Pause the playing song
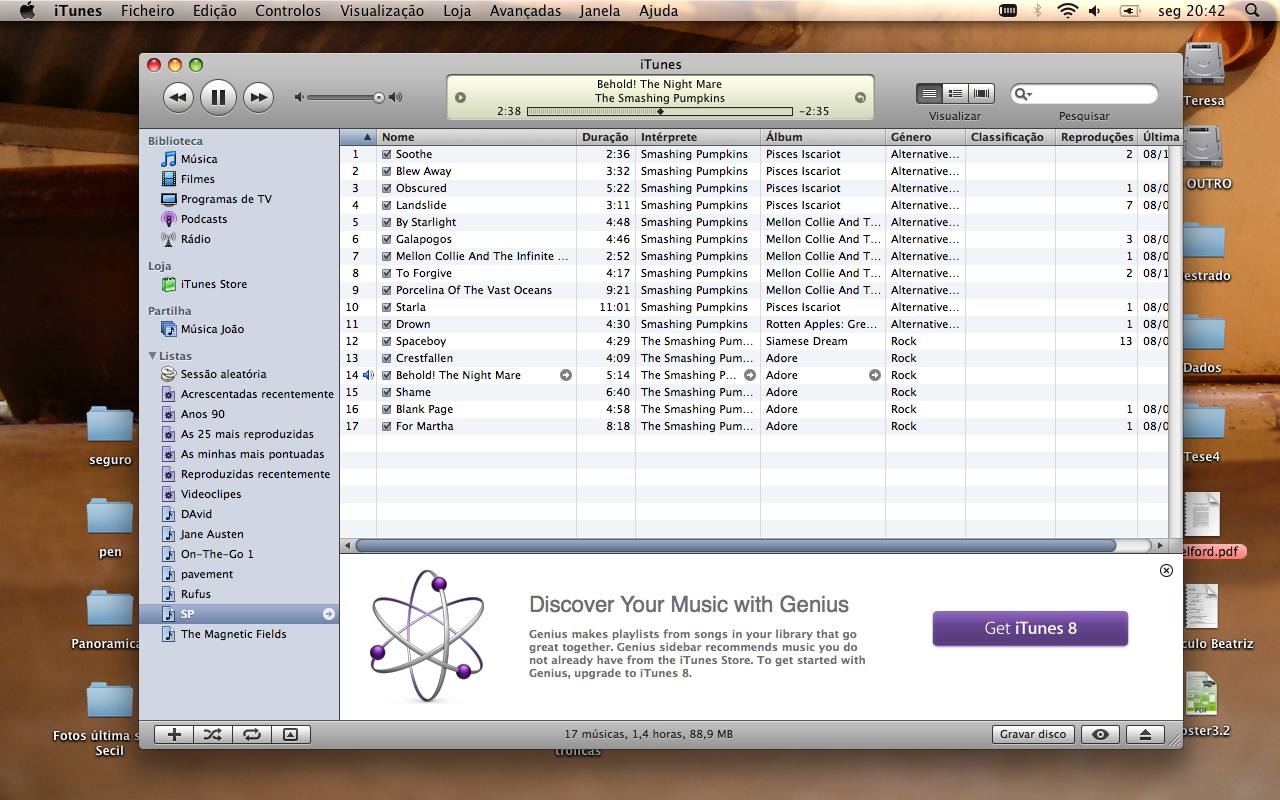The height and width of the screenshot is (800, 1280). coord(218,97)
